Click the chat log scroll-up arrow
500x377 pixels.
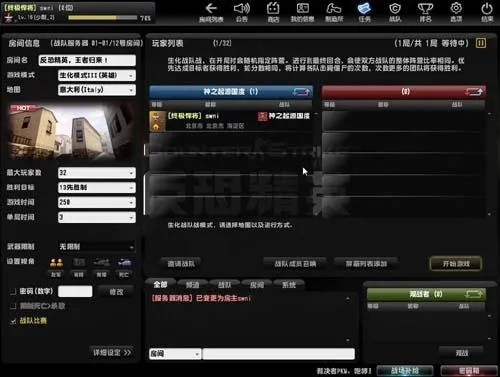(348, 299)
